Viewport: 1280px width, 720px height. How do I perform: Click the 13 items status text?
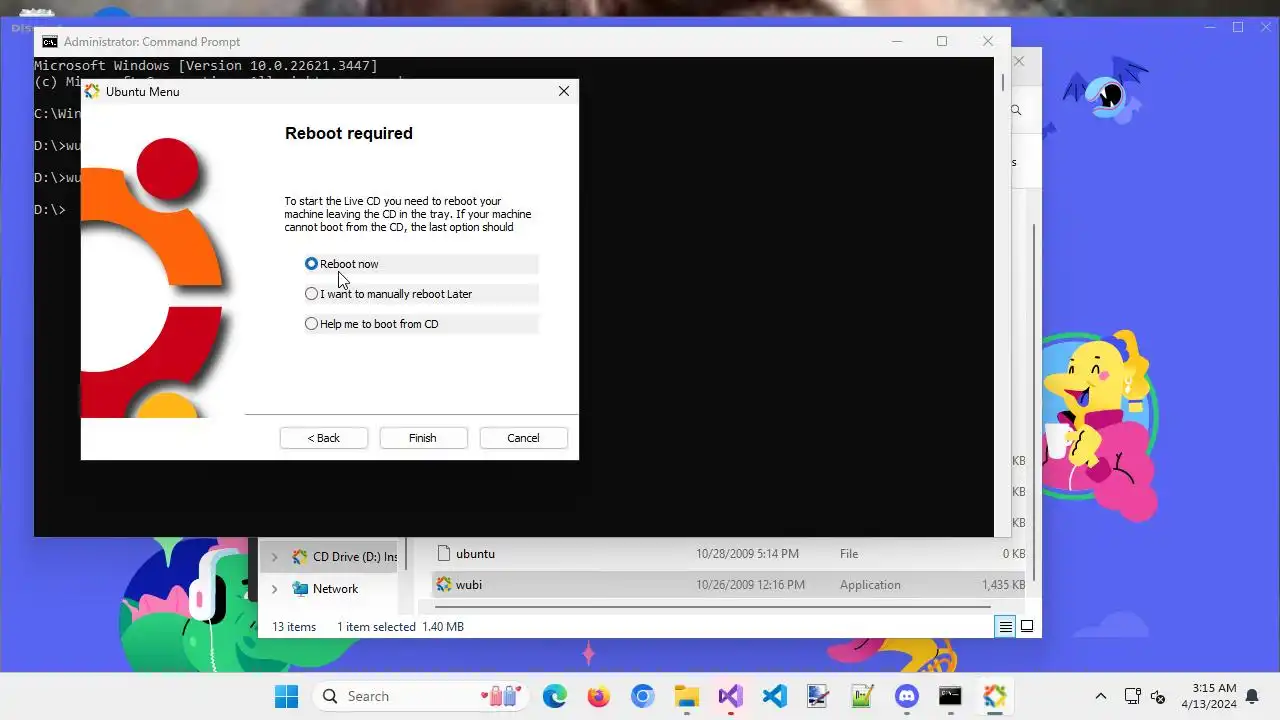pyautogui.click(x=294, y=627)
